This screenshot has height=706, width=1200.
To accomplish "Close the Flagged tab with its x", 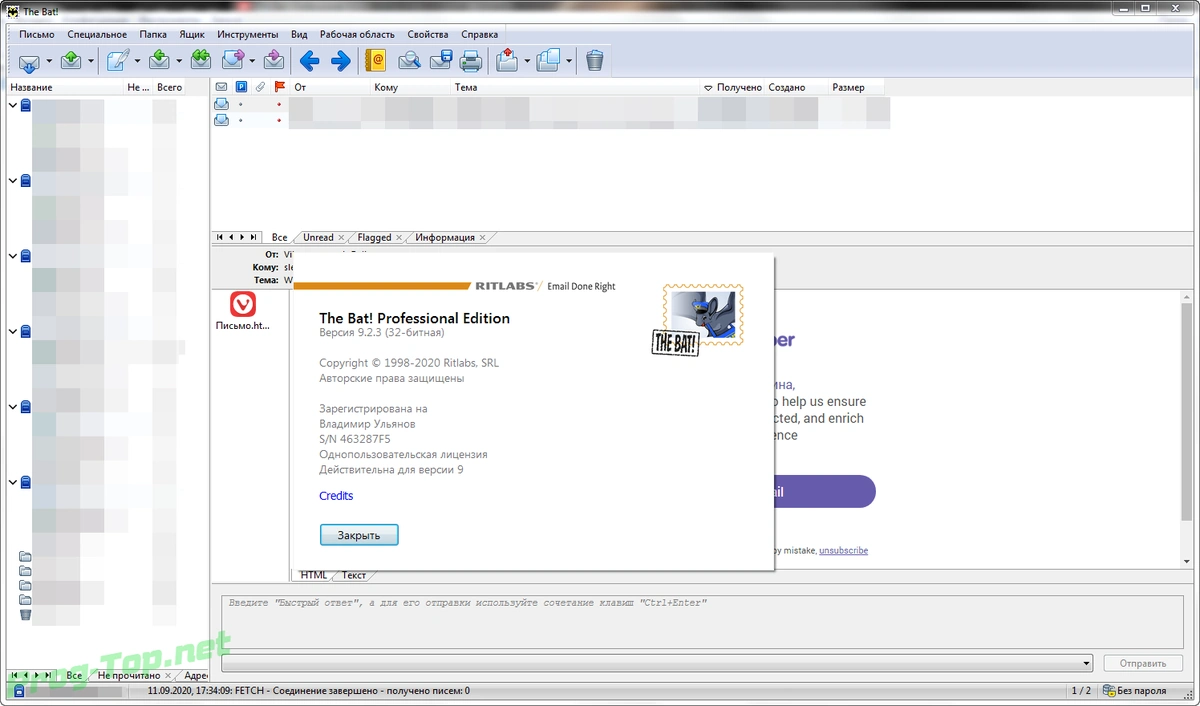I will 399,238.
